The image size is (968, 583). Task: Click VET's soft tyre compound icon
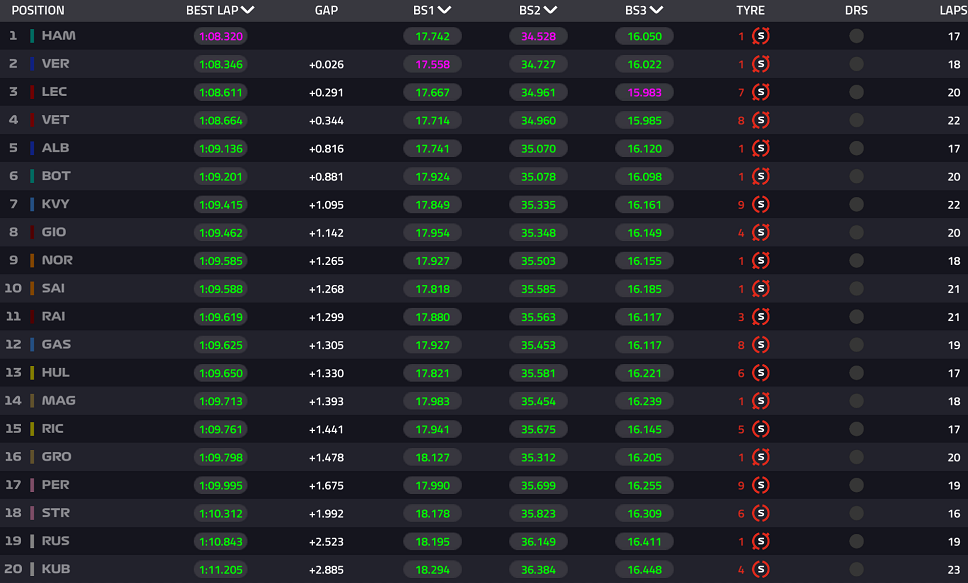[760, 120]
